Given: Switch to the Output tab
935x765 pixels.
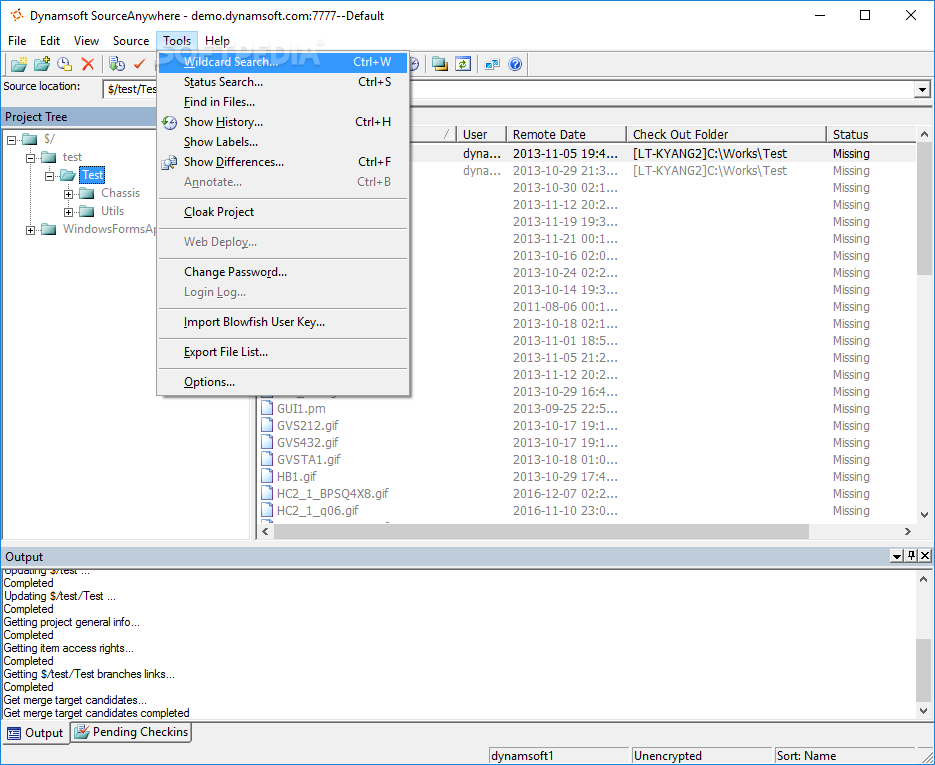Looking at the screenshot, I should point(36,733).
